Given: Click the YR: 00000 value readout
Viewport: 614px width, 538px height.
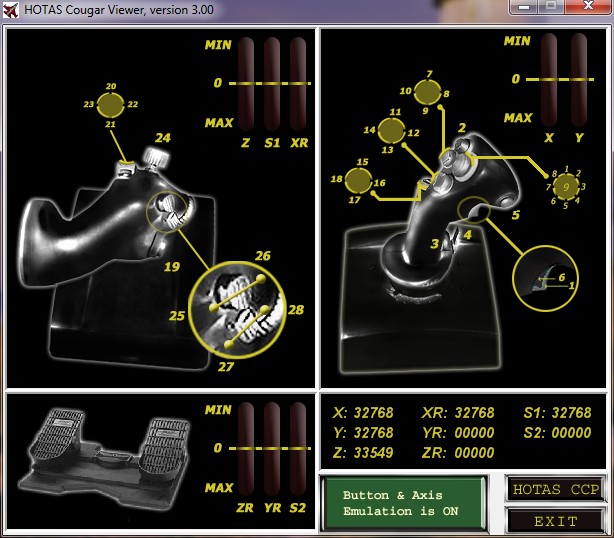Looking at the screenshot, I should click(x=458, y=433).
